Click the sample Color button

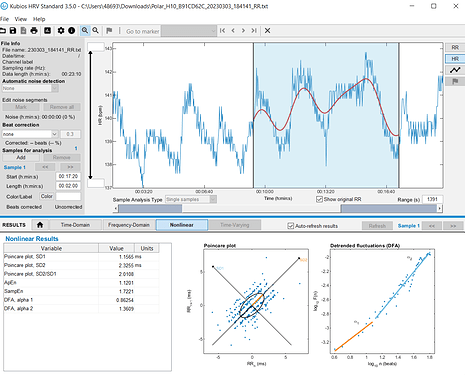point(47,196)
